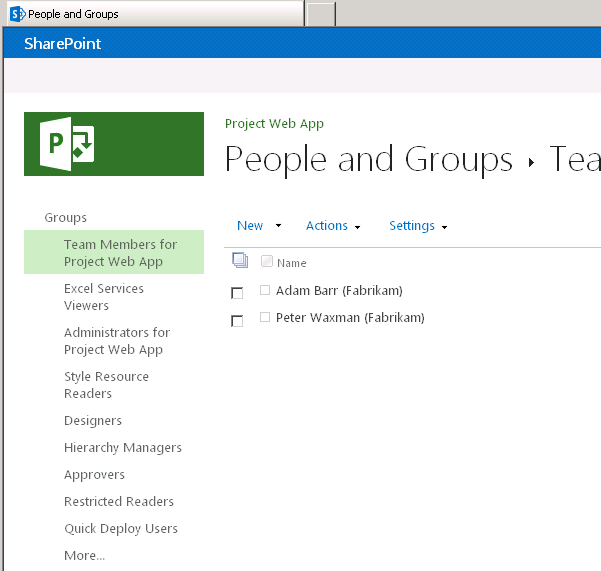
Task: Click the SharePoint link in top bar
Action: point(62,44)
